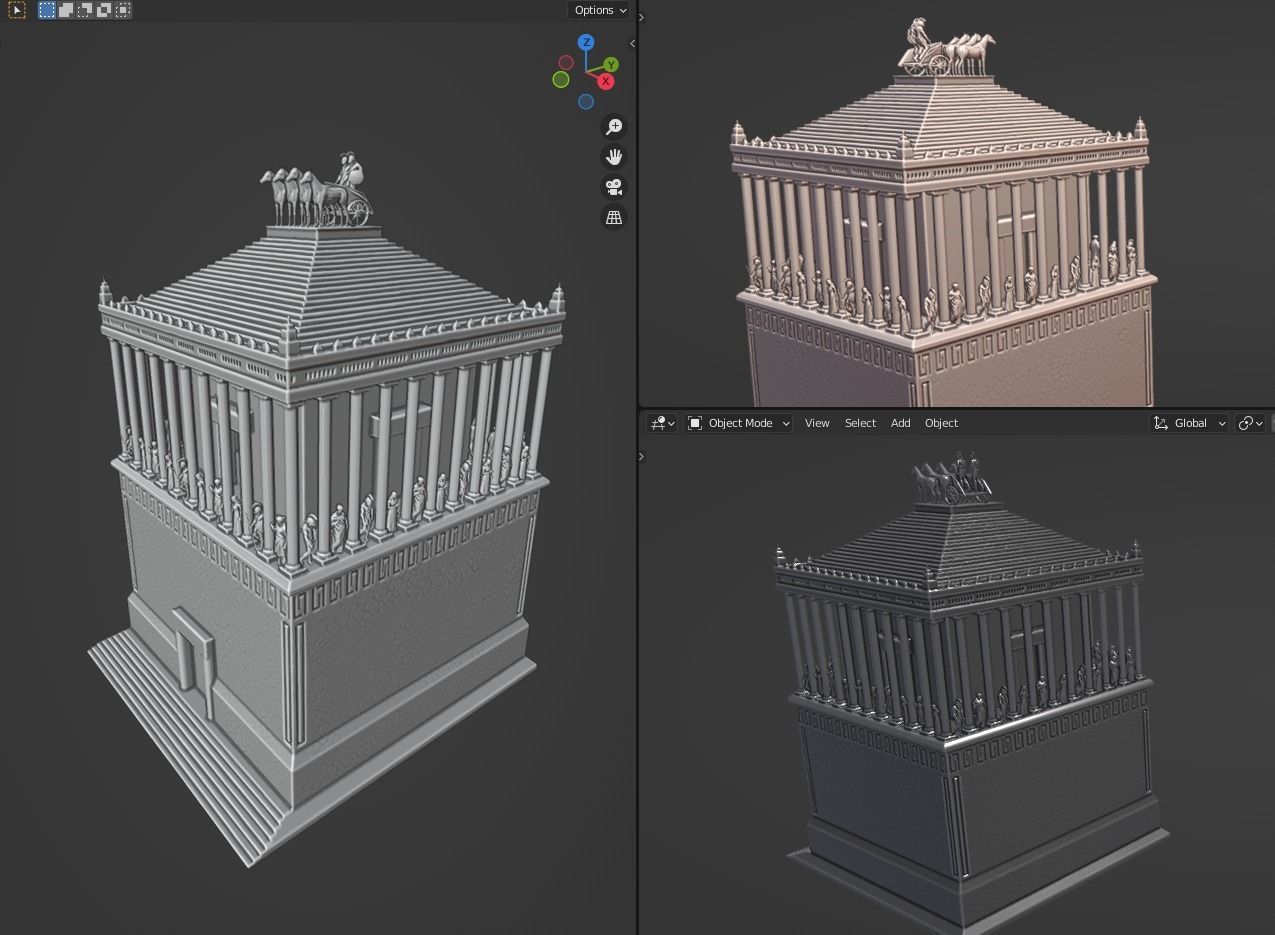This screenshot has width=1275, height=935.
Task: Choose the Intersect selection mode
Action: 123,10
